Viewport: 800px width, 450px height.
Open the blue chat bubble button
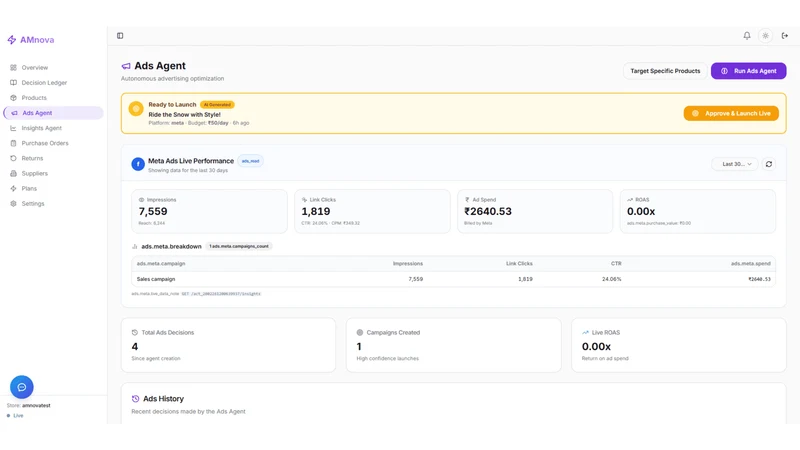21,387
